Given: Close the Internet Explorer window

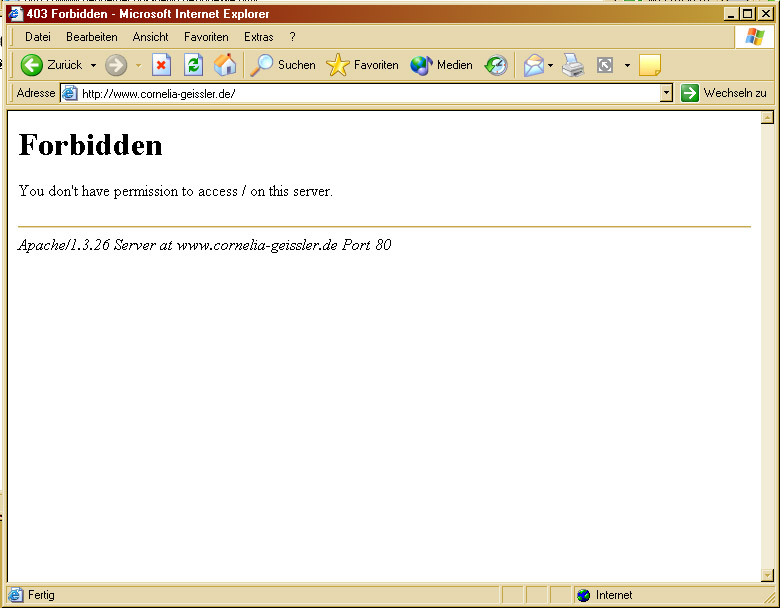Looking at the screenshot, I should point(766,14).
